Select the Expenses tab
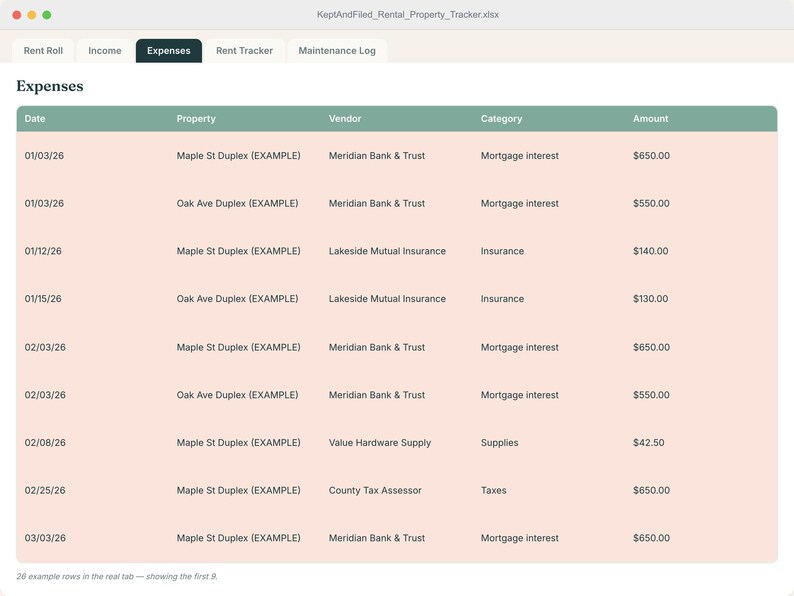Screen dimensions: 794x596 169,51
